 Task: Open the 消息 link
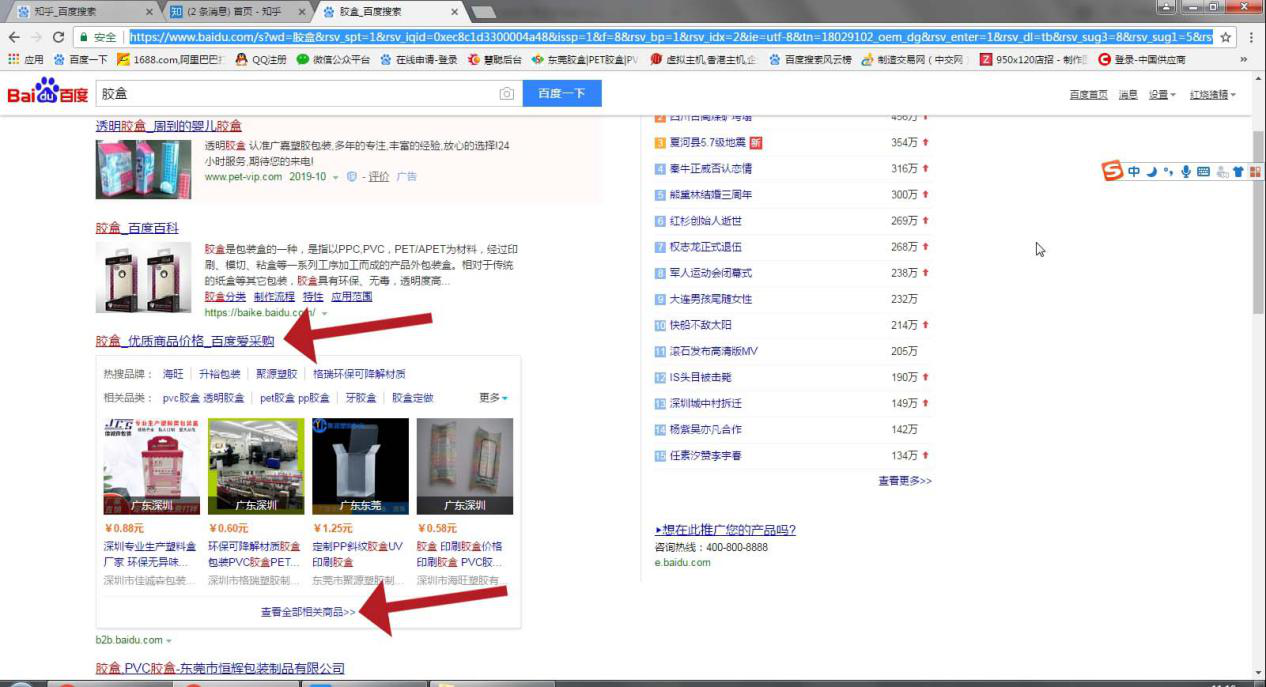coord(1128,94)
